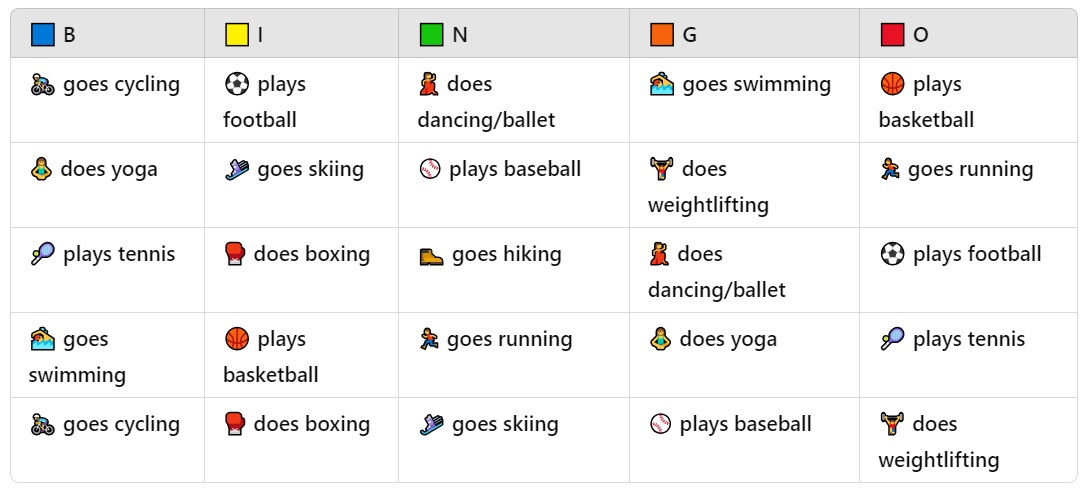This screenshot has width=1089, height=494.
Task: Click the weightlifter icon in G column
Action: click(661, 170)
